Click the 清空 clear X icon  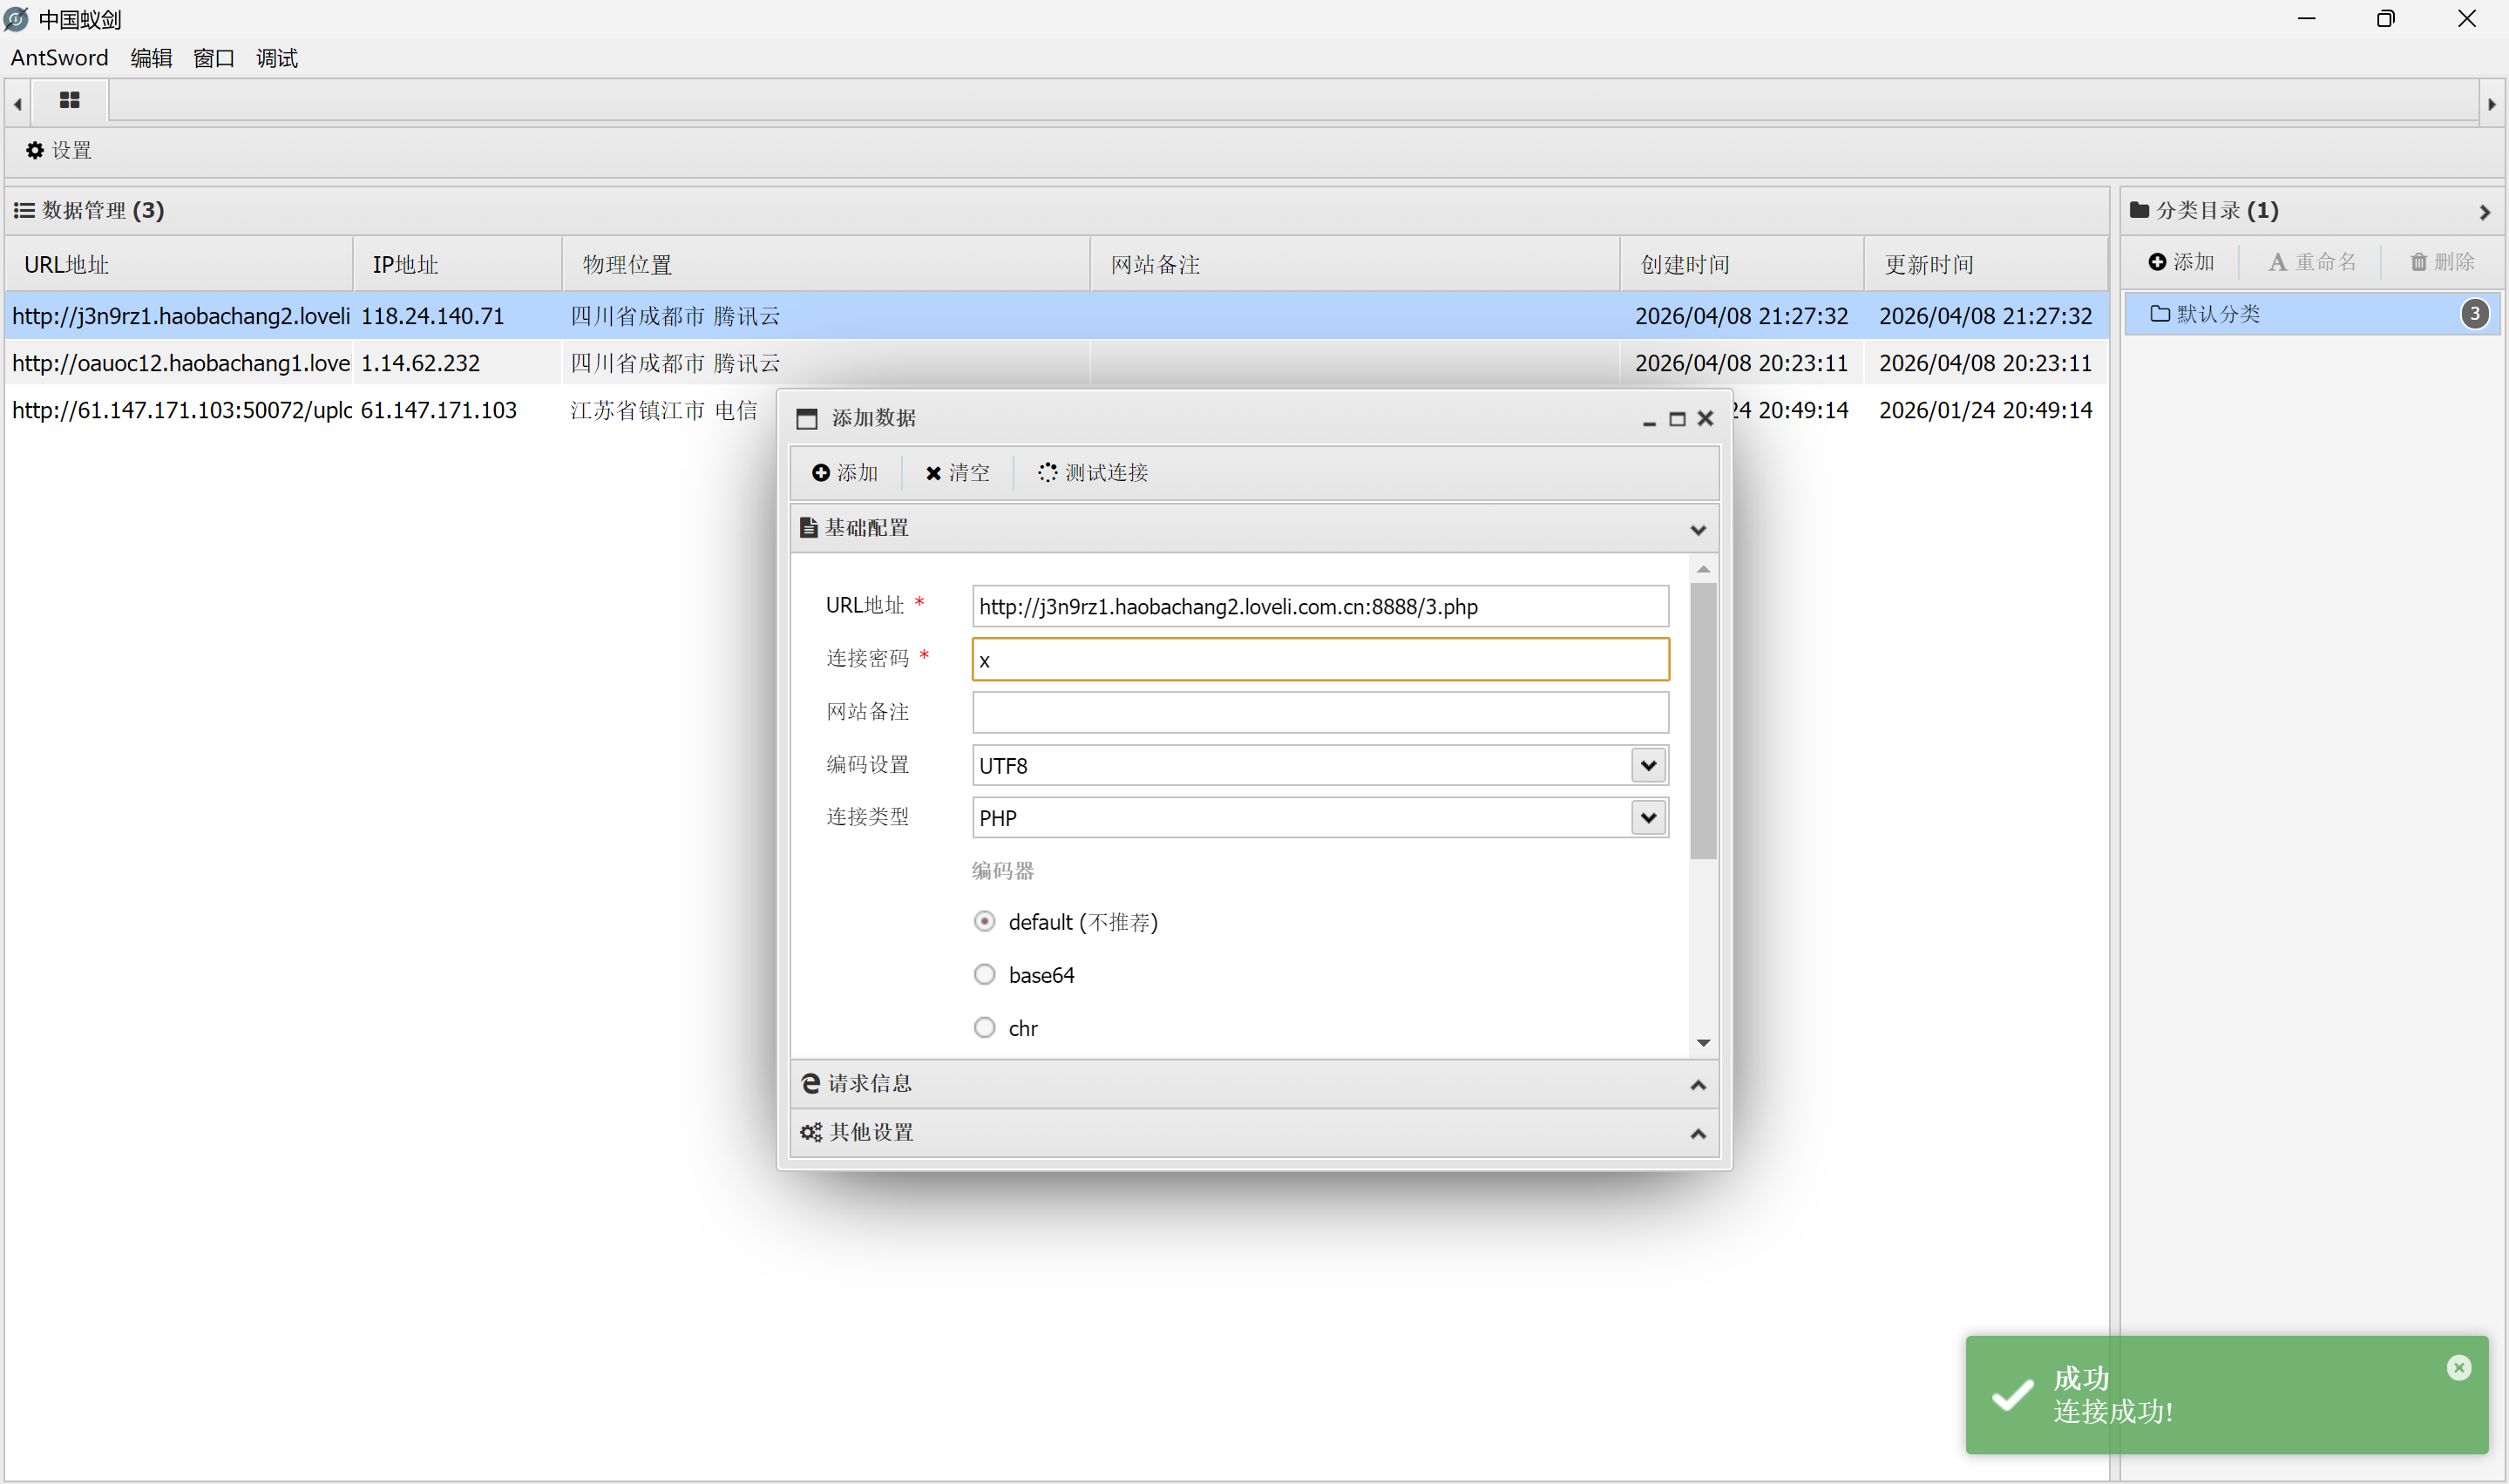point(933,472)
